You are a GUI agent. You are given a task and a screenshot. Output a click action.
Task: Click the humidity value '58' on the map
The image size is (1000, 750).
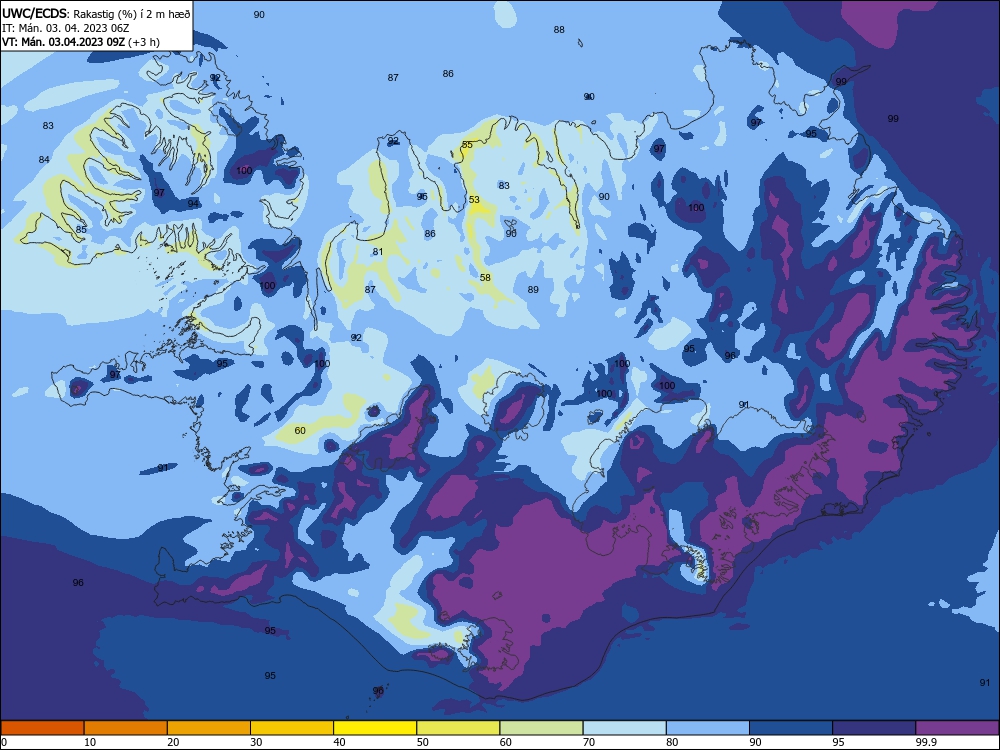[x=485, y=277]
